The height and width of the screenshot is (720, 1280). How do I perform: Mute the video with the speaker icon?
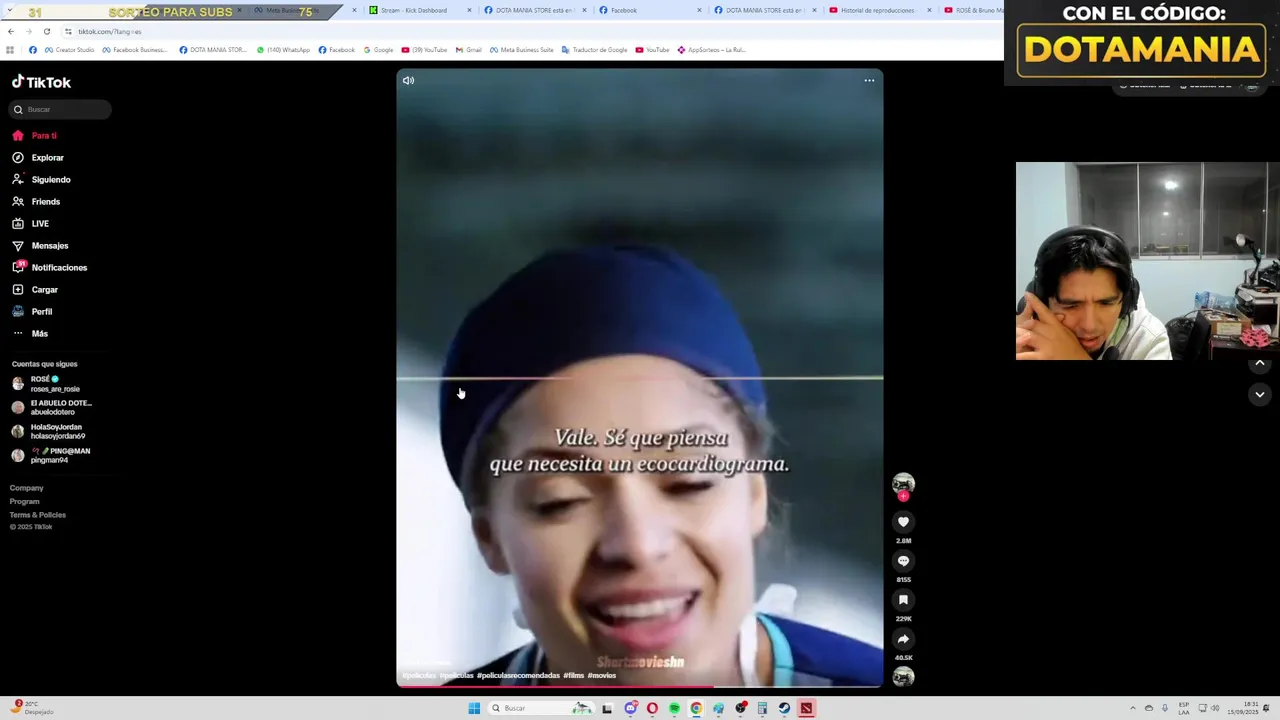(x=408, y=80)
